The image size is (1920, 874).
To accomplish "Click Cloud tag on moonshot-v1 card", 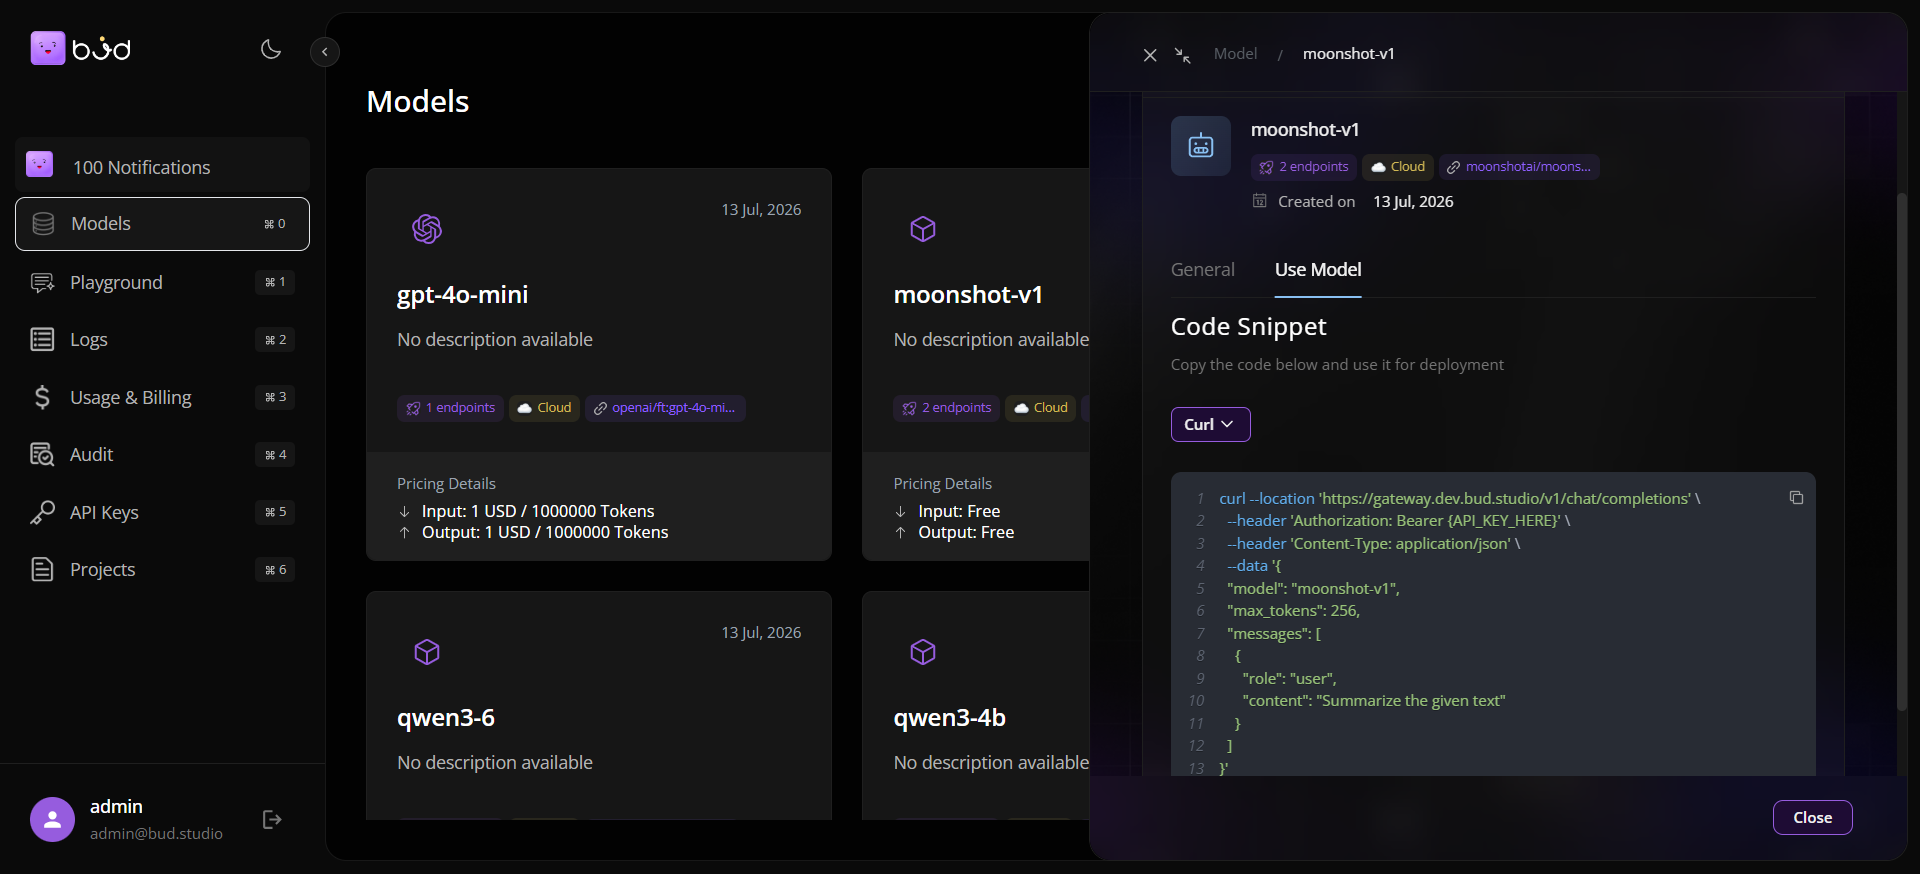I will [1041, 408].
